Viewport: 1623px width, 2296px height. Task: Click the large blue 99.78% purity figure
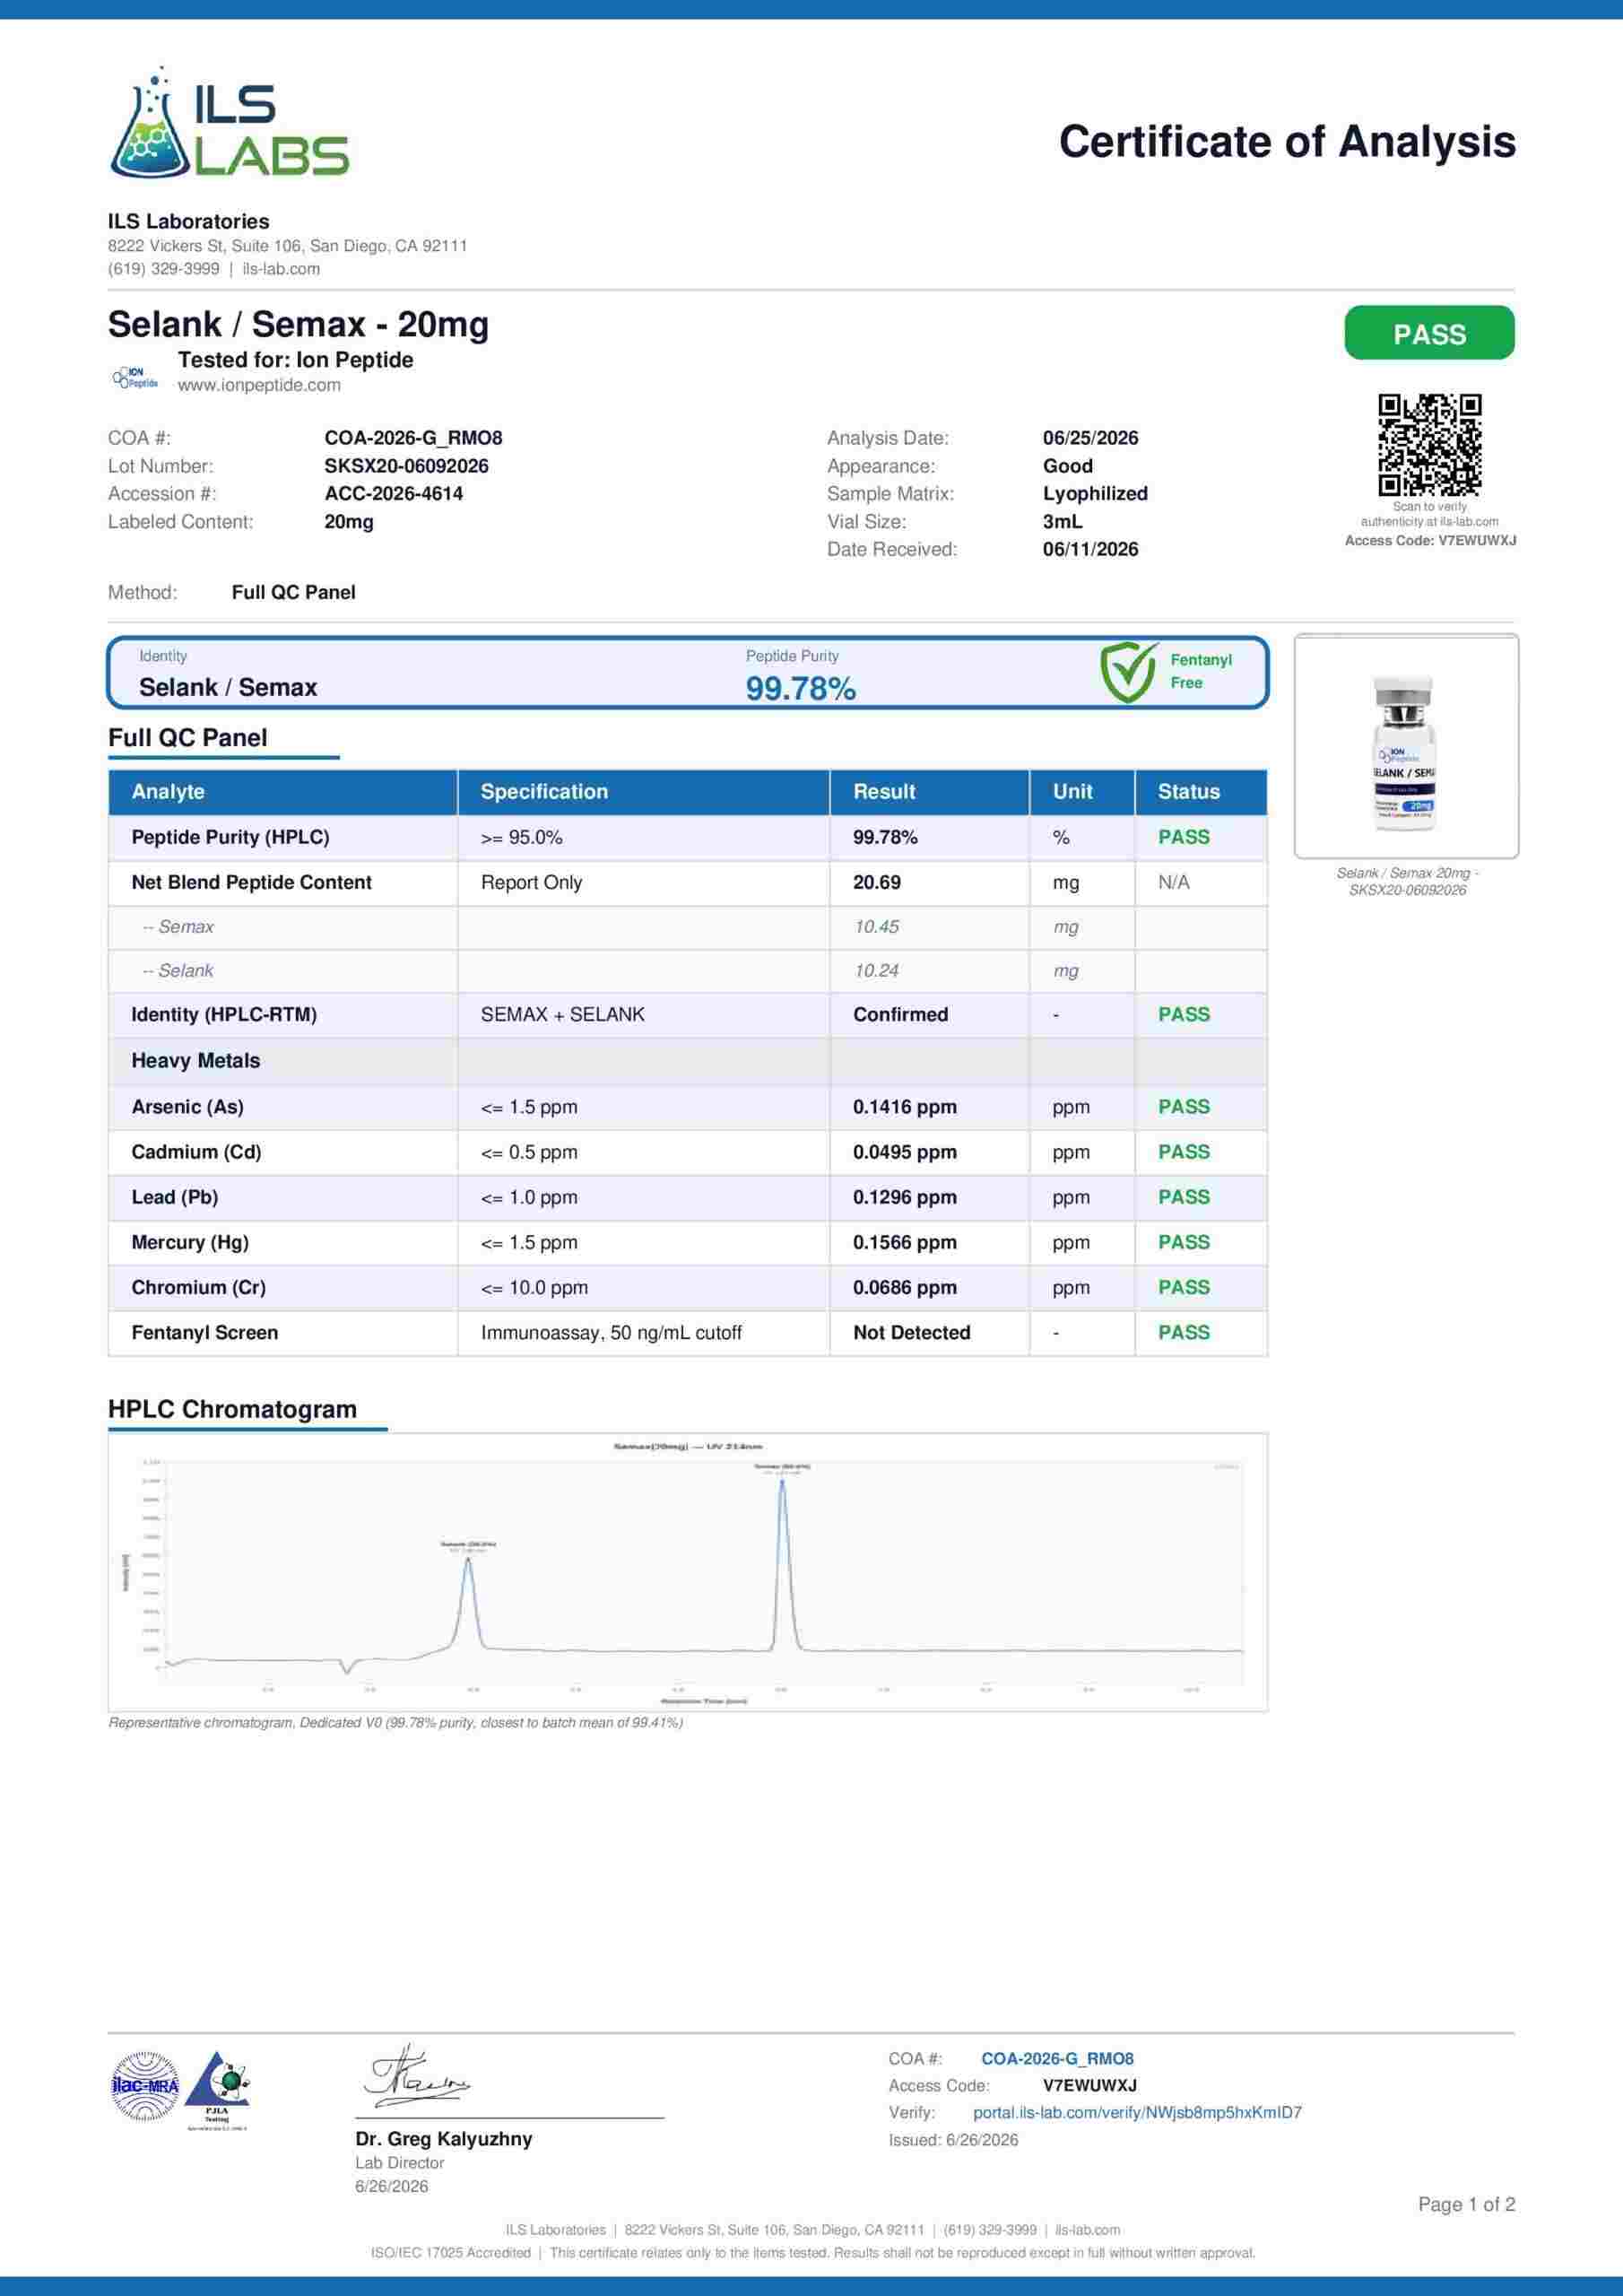800,688
